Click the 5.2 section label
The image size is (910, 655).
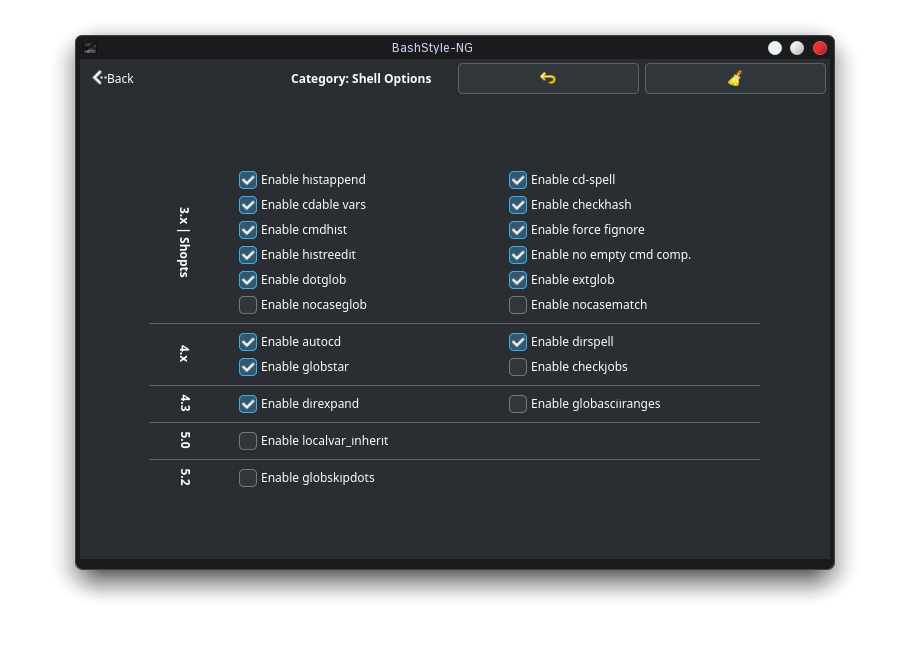click(x=185, y=477)
